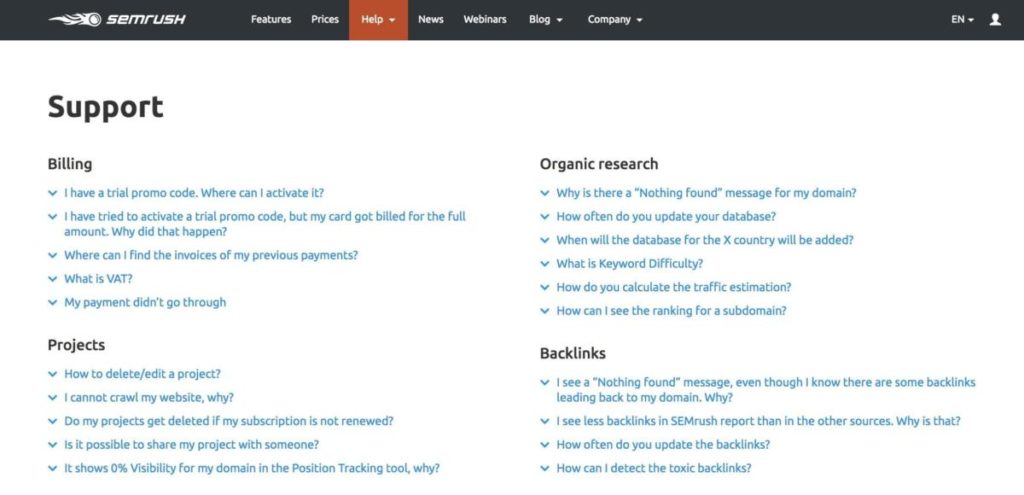This screenshot has height=495, width=1024.
Task: Click chevron before "What is Keyword Difficulty?"
Action: (545, 264)
